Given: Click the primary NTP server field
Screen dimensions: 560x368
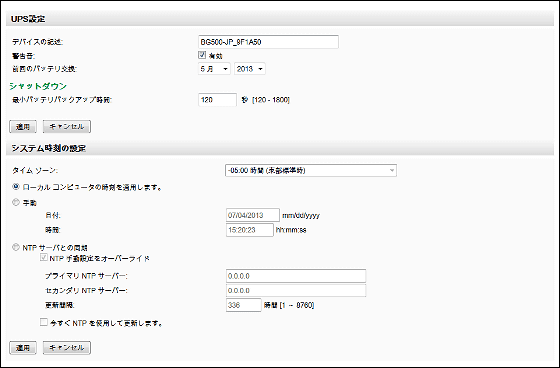Looking at the screenshot, I should [296, 276].
